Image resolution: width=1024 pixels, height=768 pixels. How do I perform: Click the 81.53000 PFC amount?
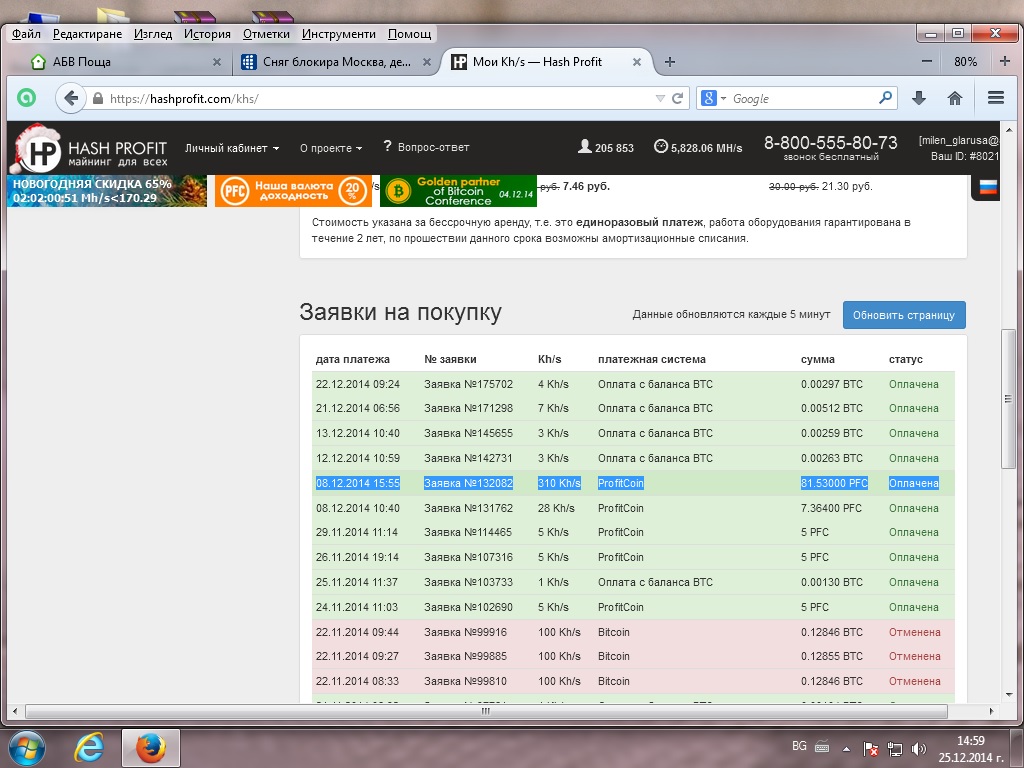[834, 483]
